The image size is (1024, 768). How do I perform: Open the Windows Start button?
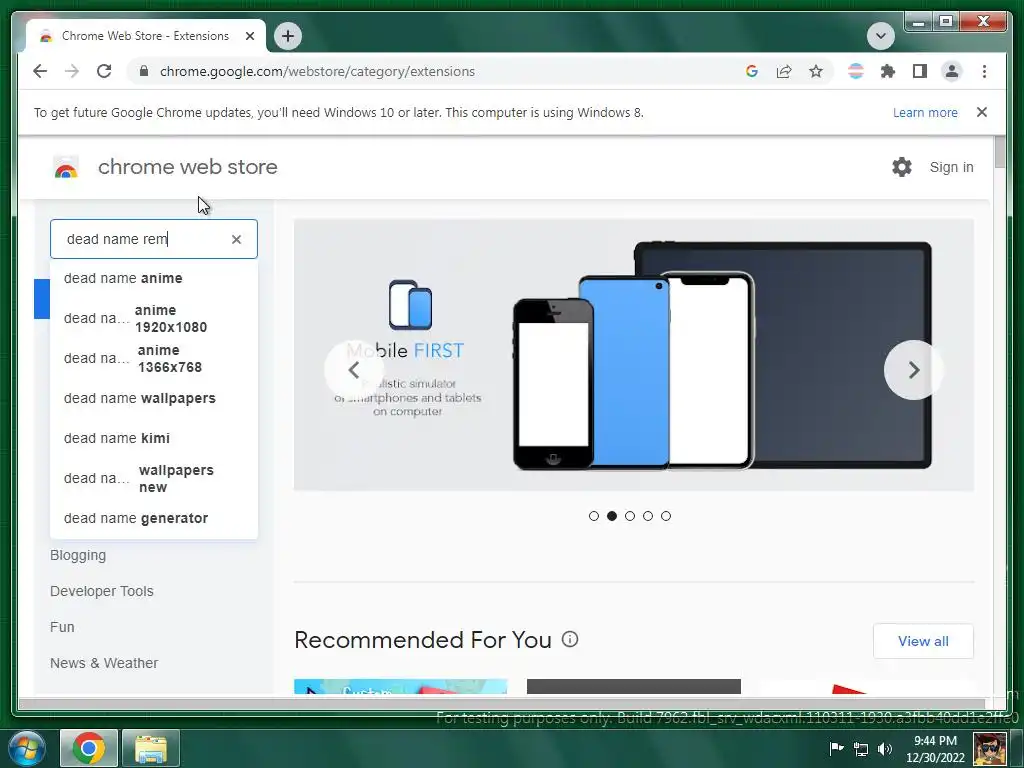click(x=25, y=748)
